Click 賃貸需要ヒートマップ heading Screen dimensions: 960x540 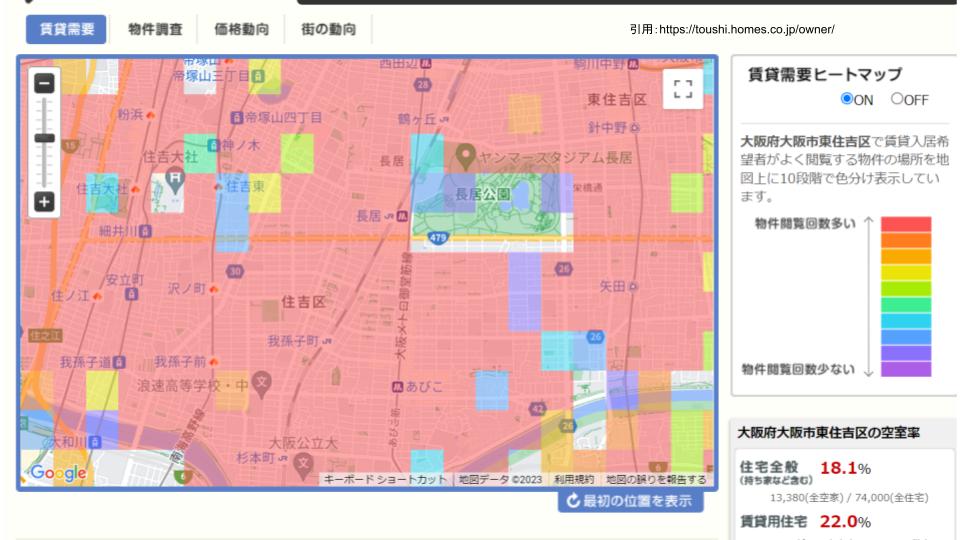tap(825, 75)
